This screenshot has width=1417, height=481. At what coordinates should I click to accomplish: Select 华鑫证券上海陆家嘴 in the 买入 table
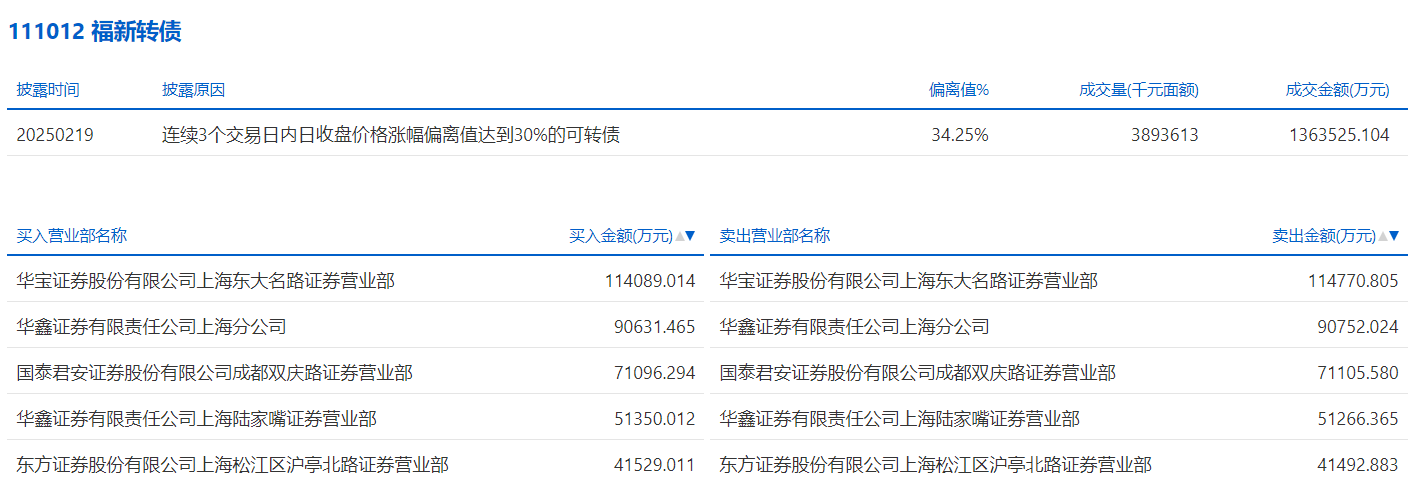[x=197, y=419]
